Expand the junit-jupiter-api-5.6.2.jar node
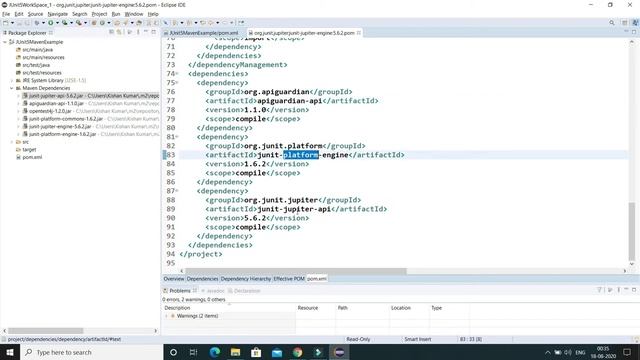Image resolution: width=640 pixels, height=360 pixels. [18, 96]
